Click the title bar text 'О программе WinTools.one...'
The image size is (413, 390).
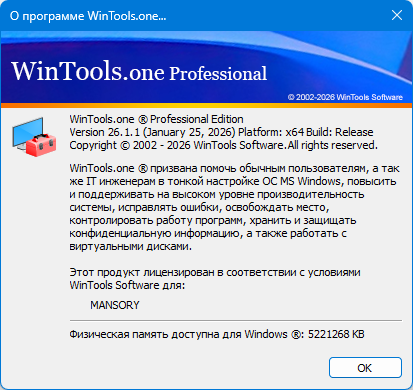coord(88,16)
